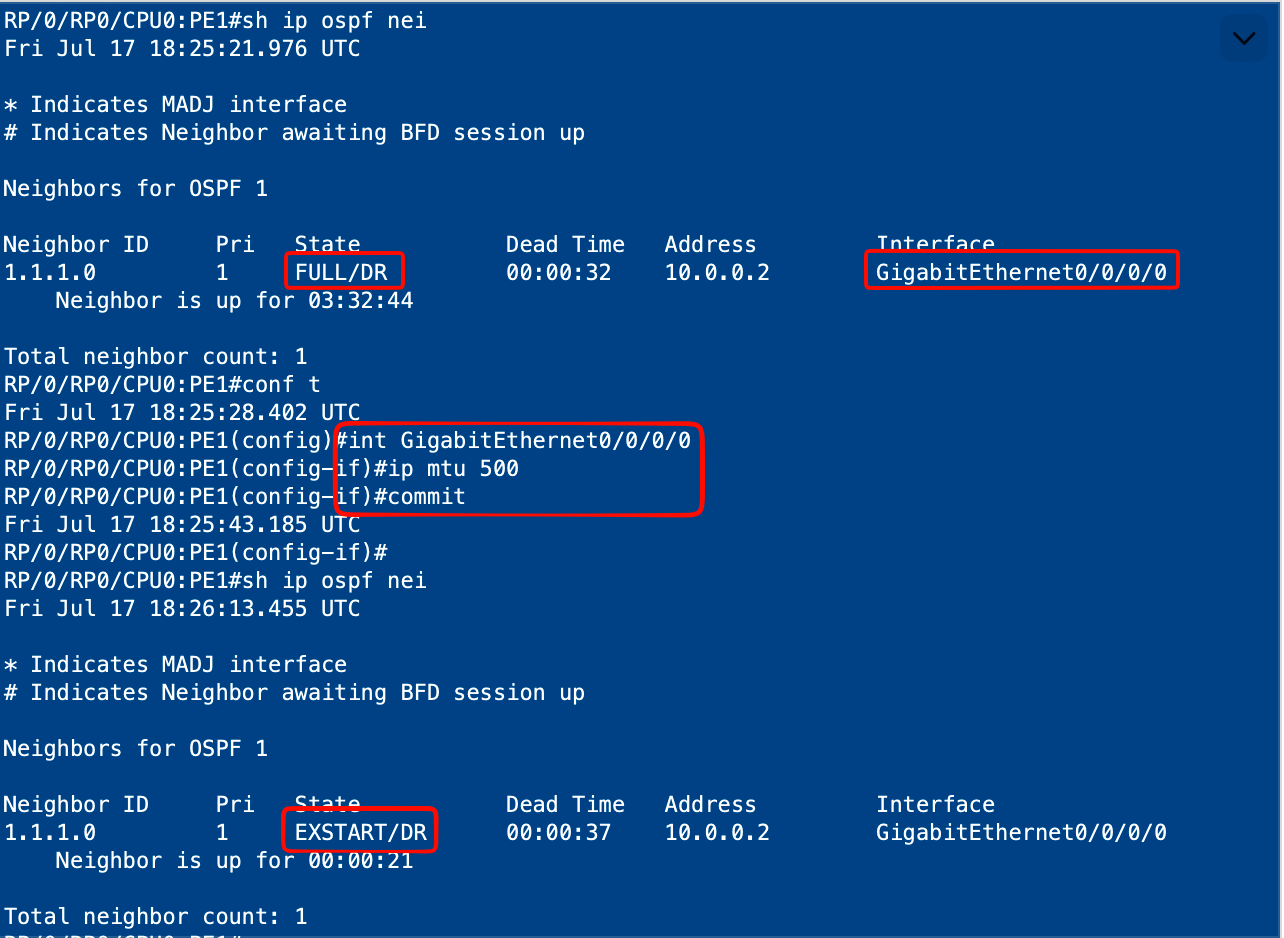Click the empty 'PE1(config-if)#' prompt line

tap(195, 552)
